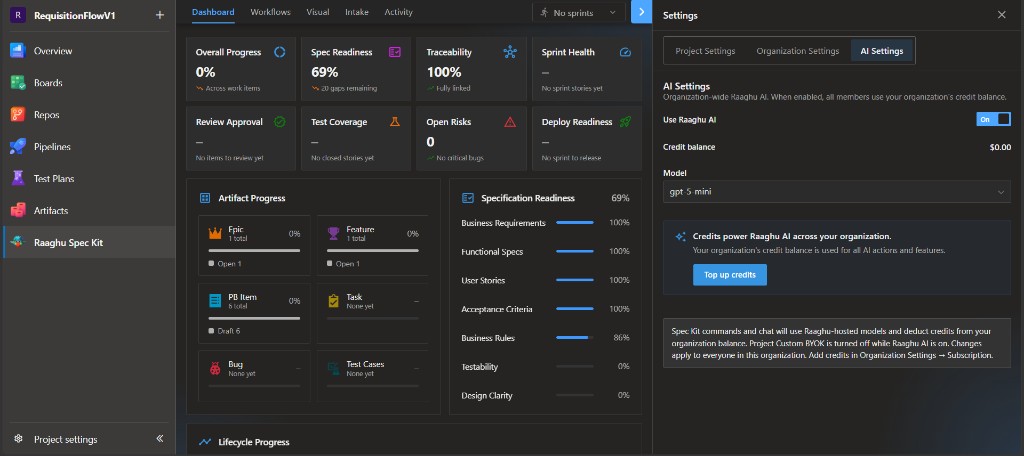
Task: Switch to the Visual tab
Action: [317, 12]
